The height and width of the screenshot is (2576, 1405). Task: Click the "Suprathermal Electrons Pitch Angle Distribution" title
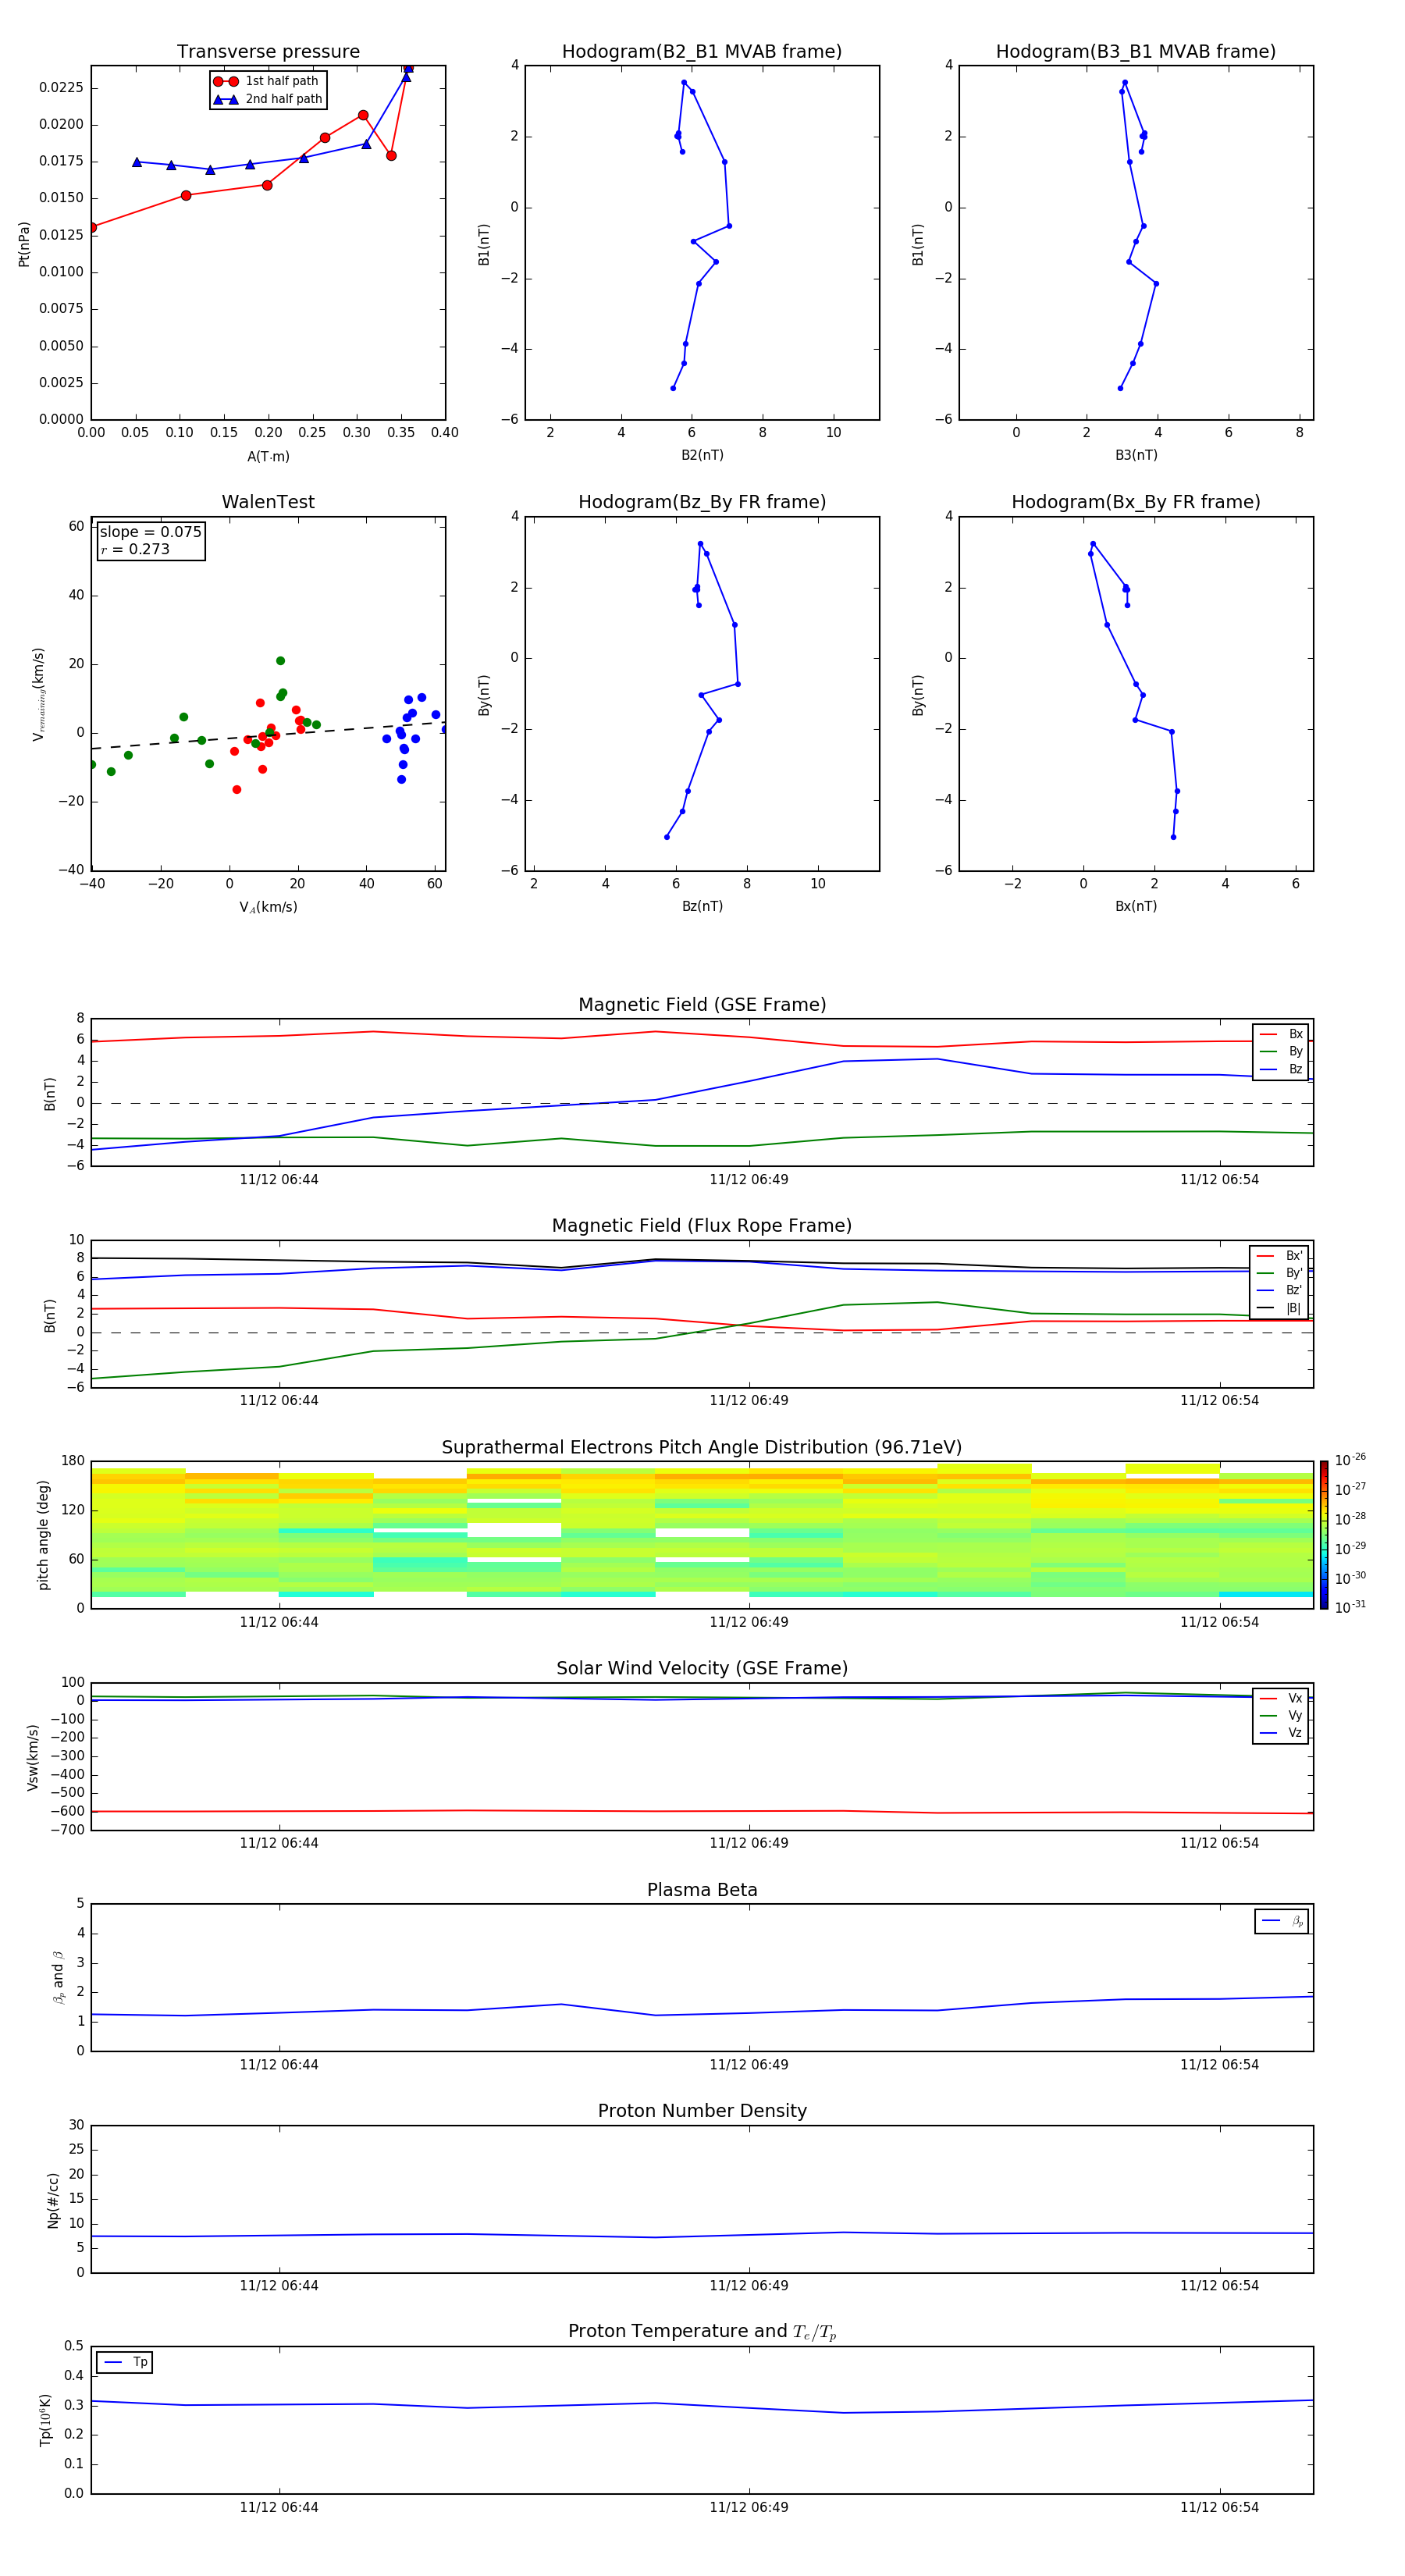pyautogui.click(x=702, y=1448)
